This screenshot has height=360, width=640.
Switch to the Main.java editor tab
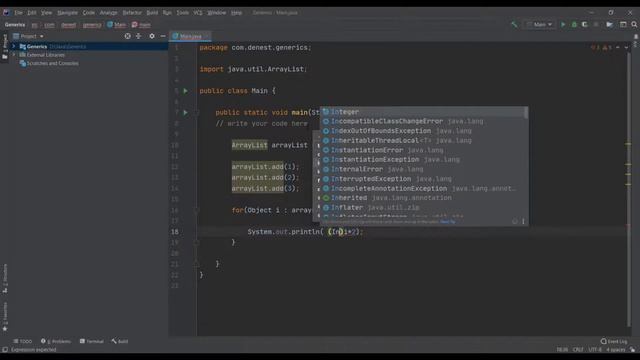pyautogui.click(x=191, y=36)
